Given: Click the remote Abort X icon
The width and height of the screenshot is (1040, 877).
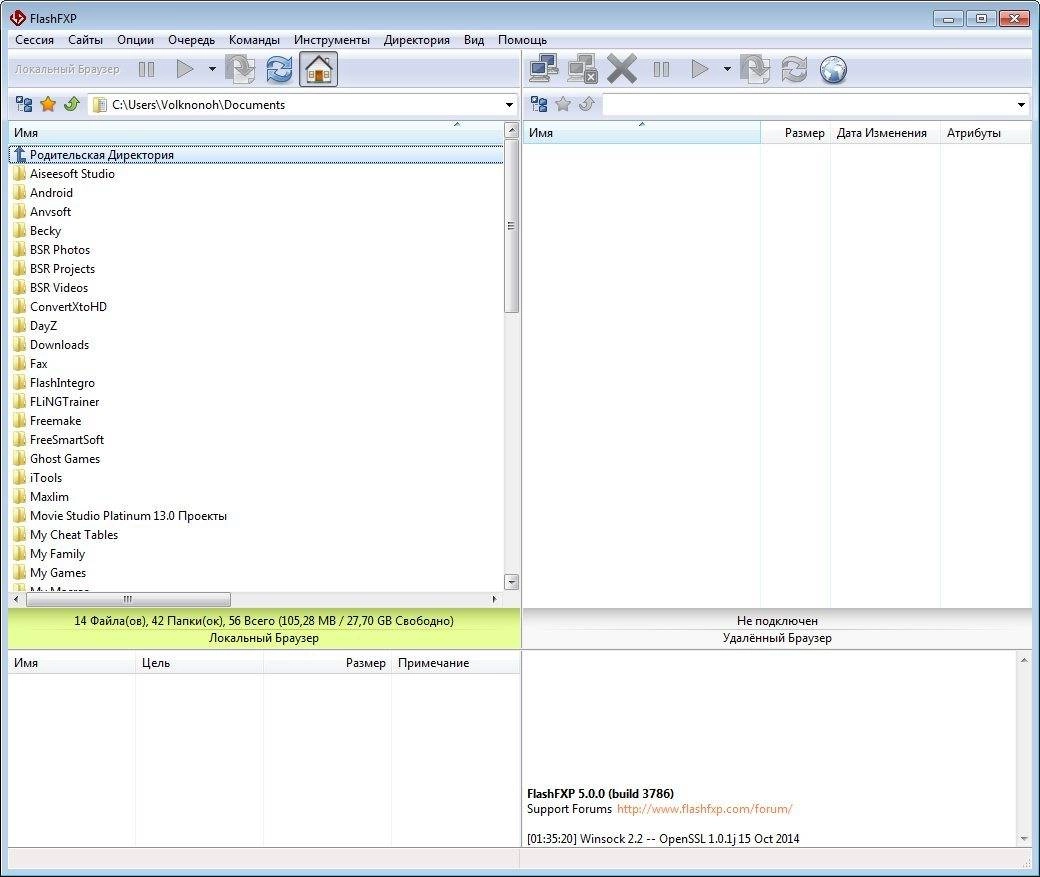Looking at the screenshot, I should pos(621,68).
